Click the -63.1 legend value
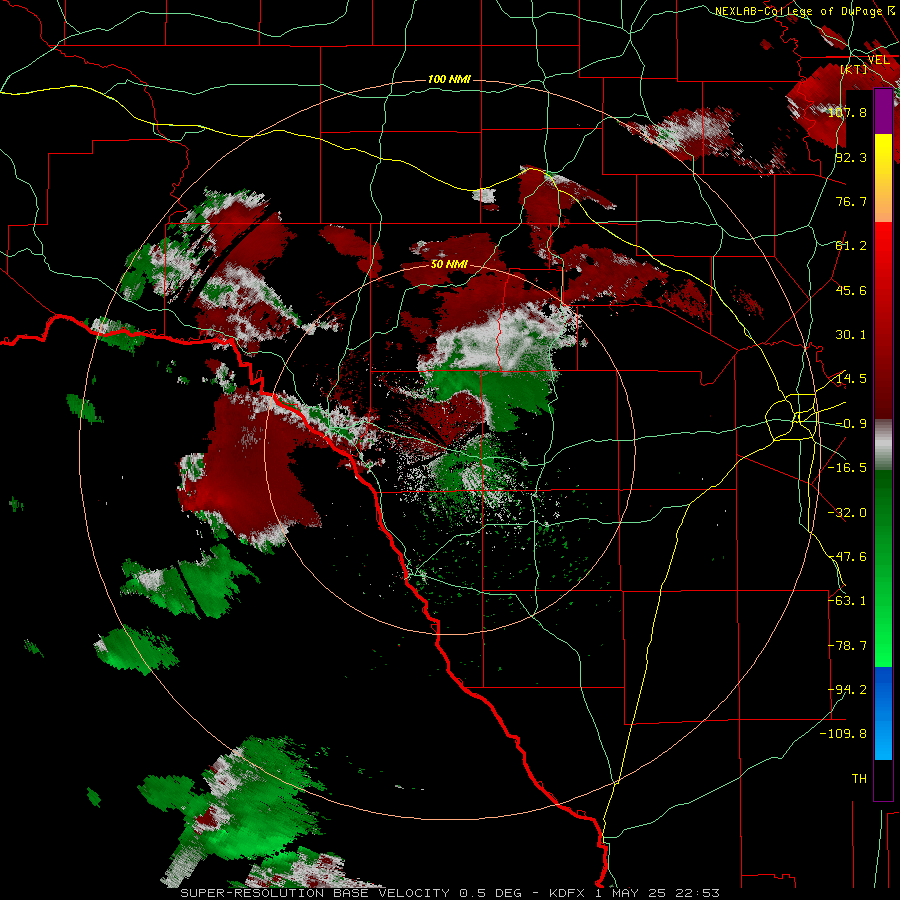The width and height of the screenshot is (900, 900). point(847,600)
